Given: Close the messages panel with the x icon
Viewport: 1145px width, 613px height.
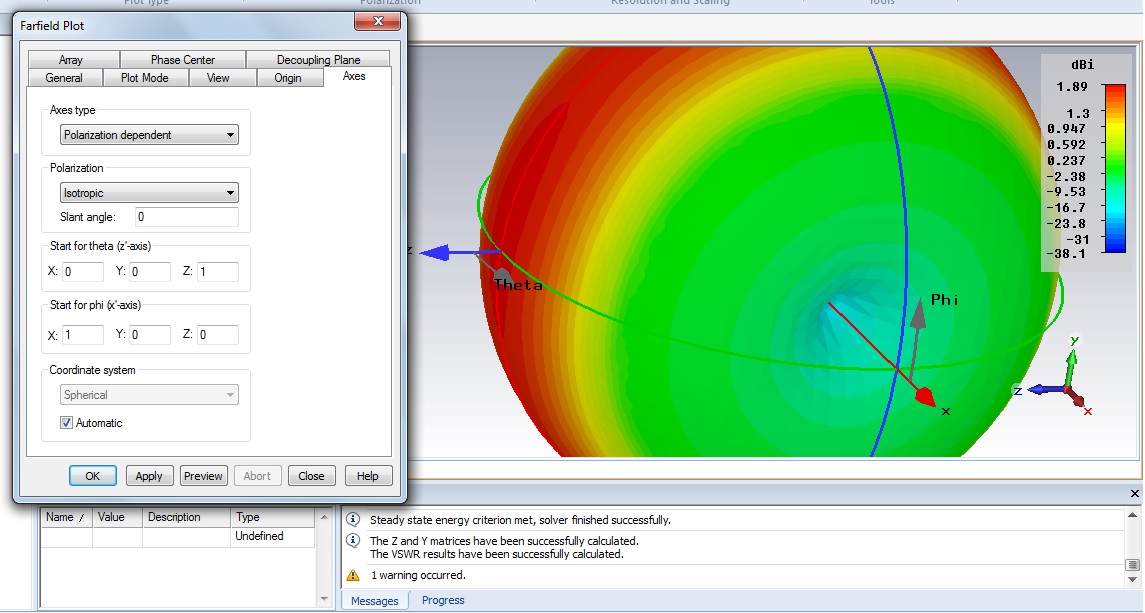Looking at the screenshot, I should 1134,494.
